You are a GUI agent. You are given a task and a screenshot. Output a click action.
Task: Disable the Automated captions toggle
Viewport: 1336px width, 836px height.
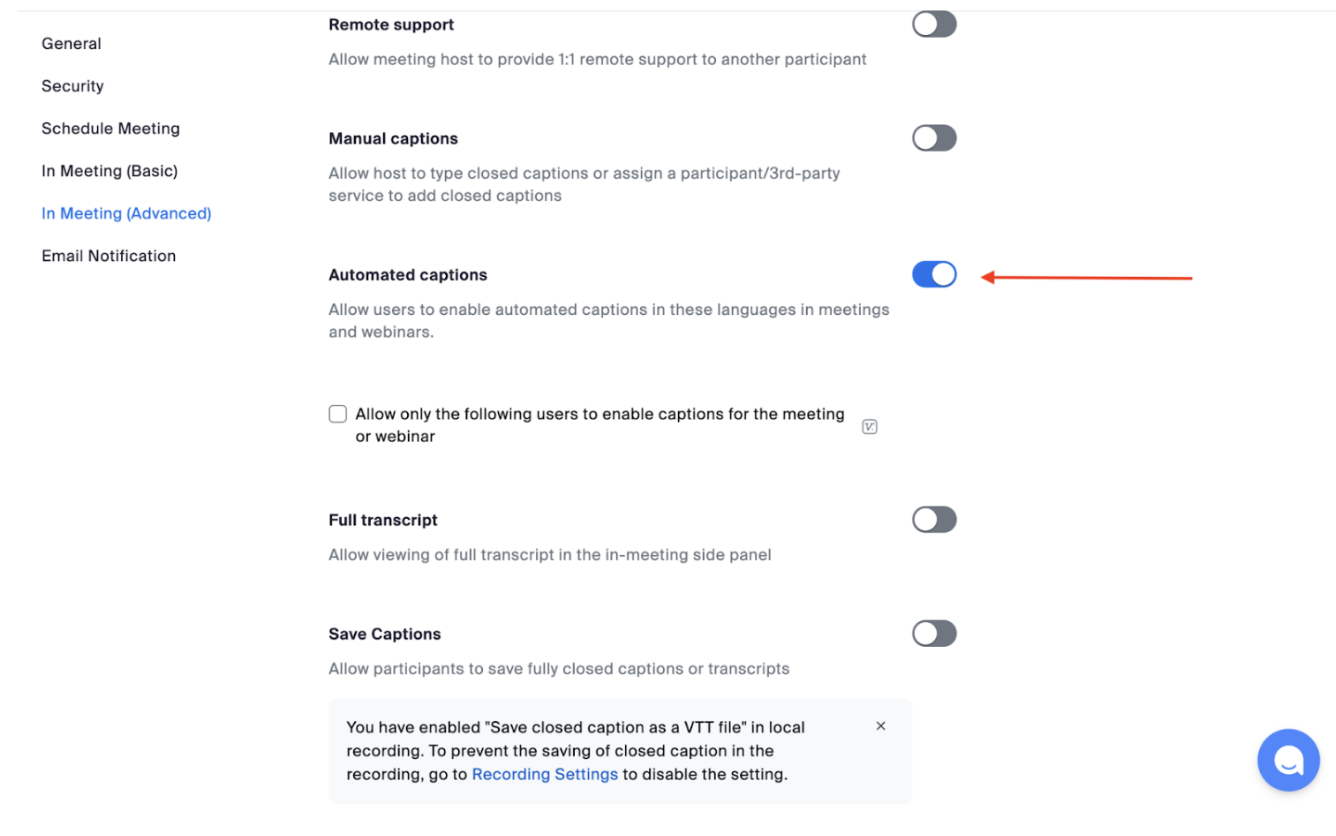coord(934,274)
